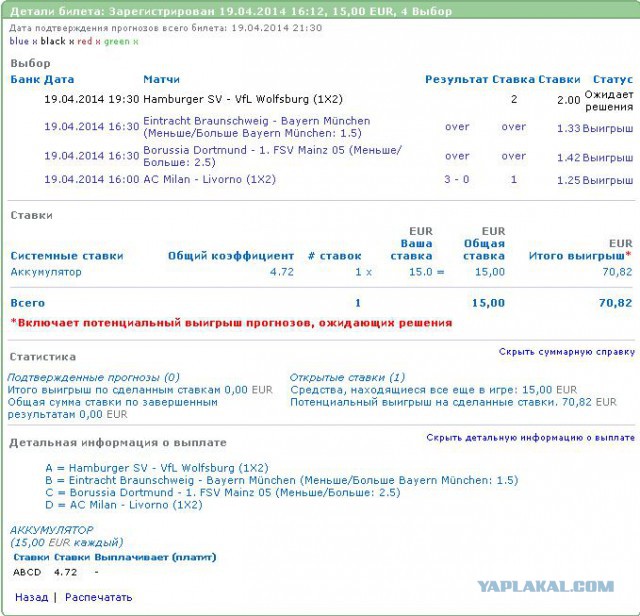640x616 pixels.
Task: Click the Статус column header
Action: [x=612, y=79]
